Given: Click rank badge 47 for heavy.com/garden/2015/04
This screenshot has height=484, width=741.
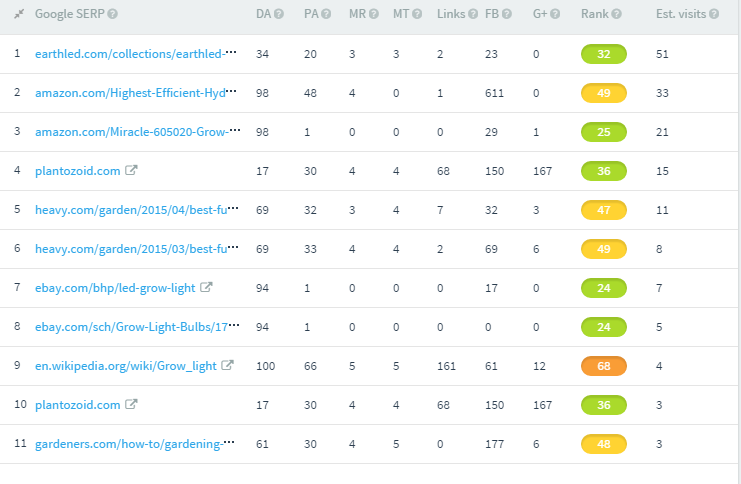Looking at the screenshot, I should [x=603, y=210].
